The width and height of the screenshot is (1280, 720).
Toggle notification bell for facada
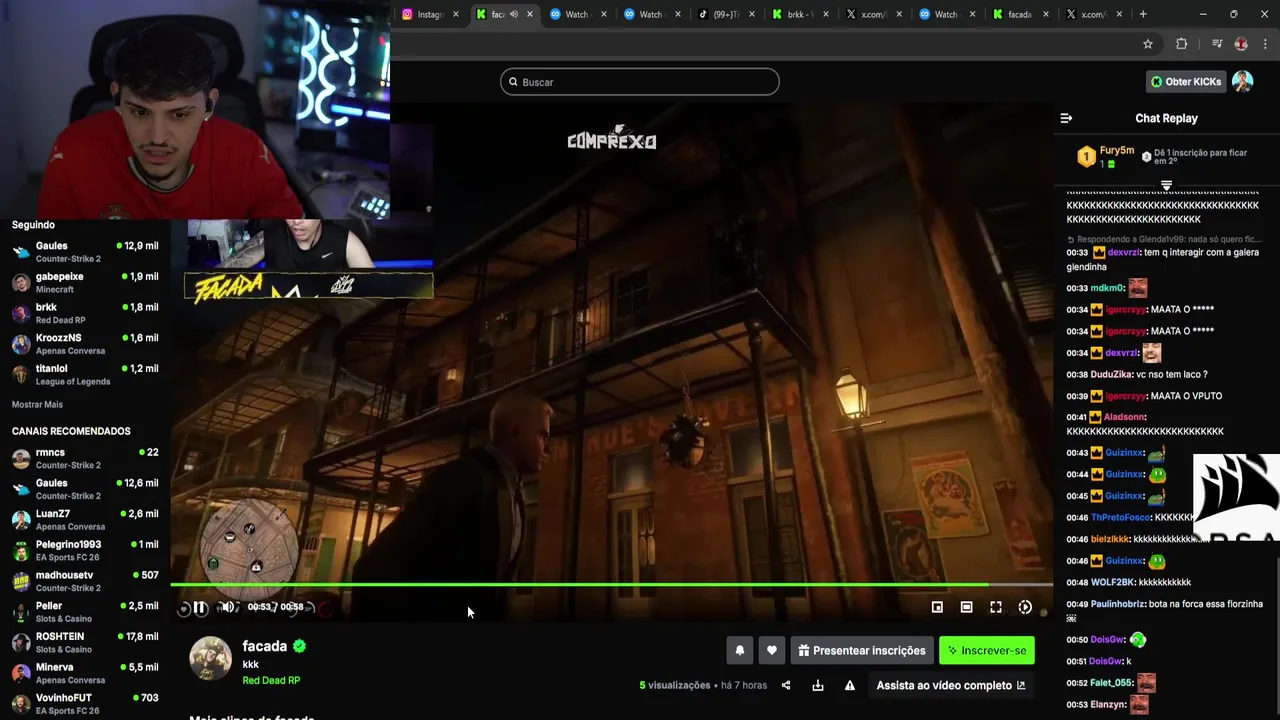point(740,650)
